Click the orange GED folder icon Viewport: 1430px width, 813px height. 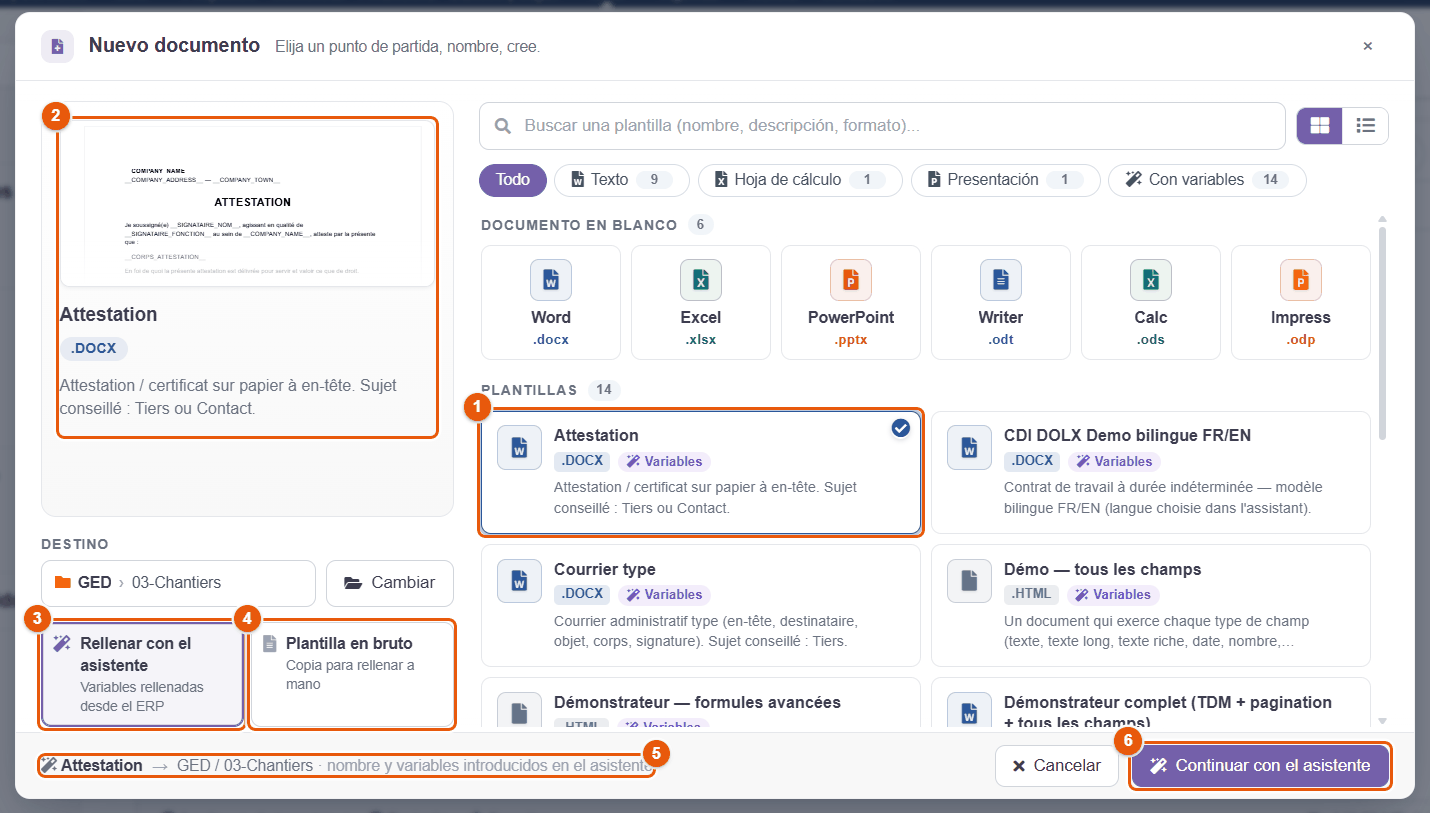[63, 582]
